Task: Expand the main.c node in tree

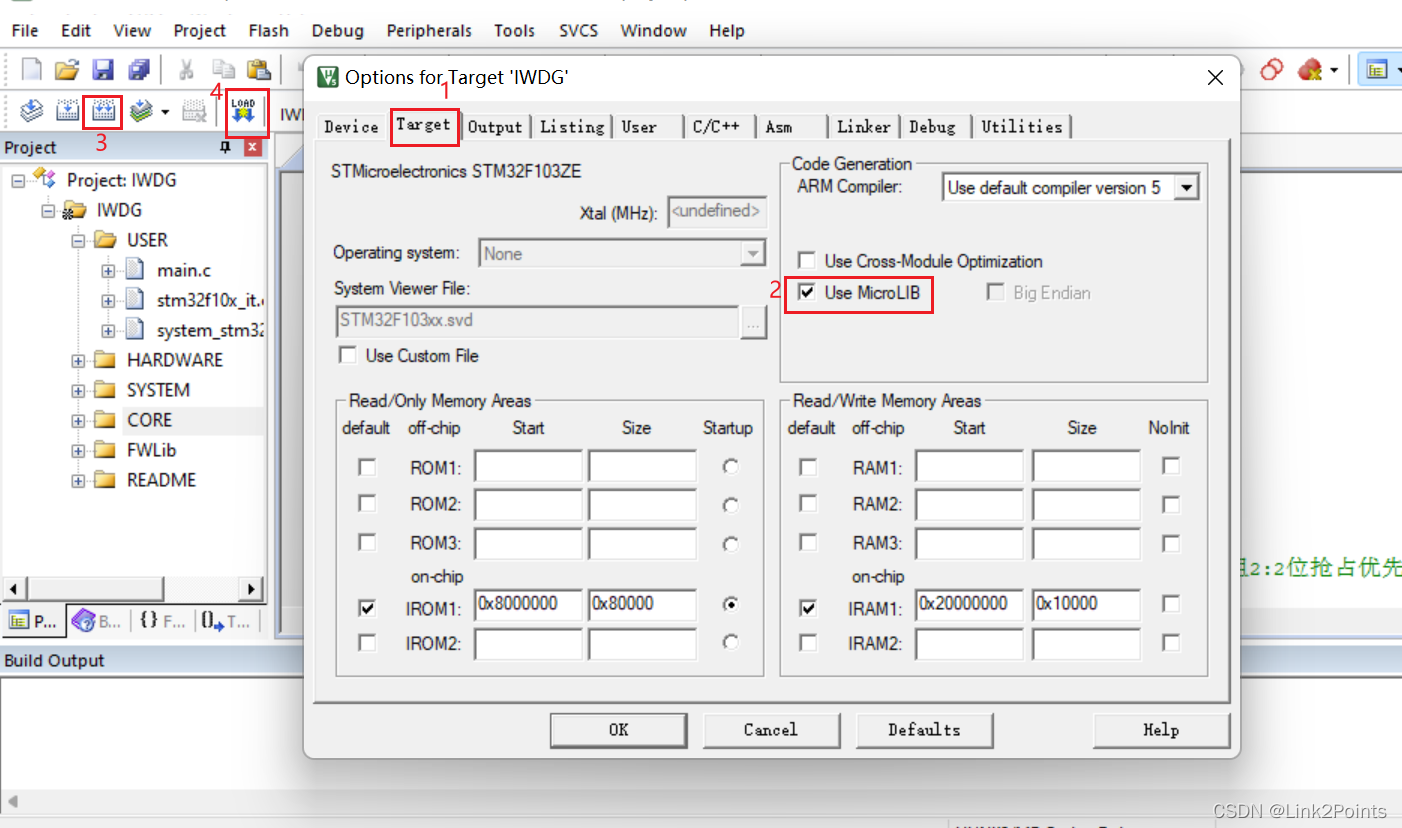Action: (x=108, y=270)
